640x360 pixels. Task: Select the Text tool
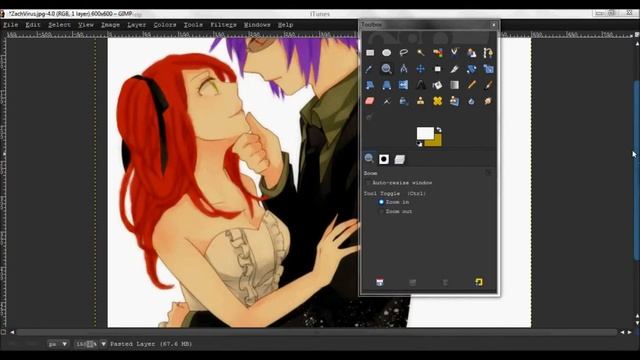click(x=420, y=85)
